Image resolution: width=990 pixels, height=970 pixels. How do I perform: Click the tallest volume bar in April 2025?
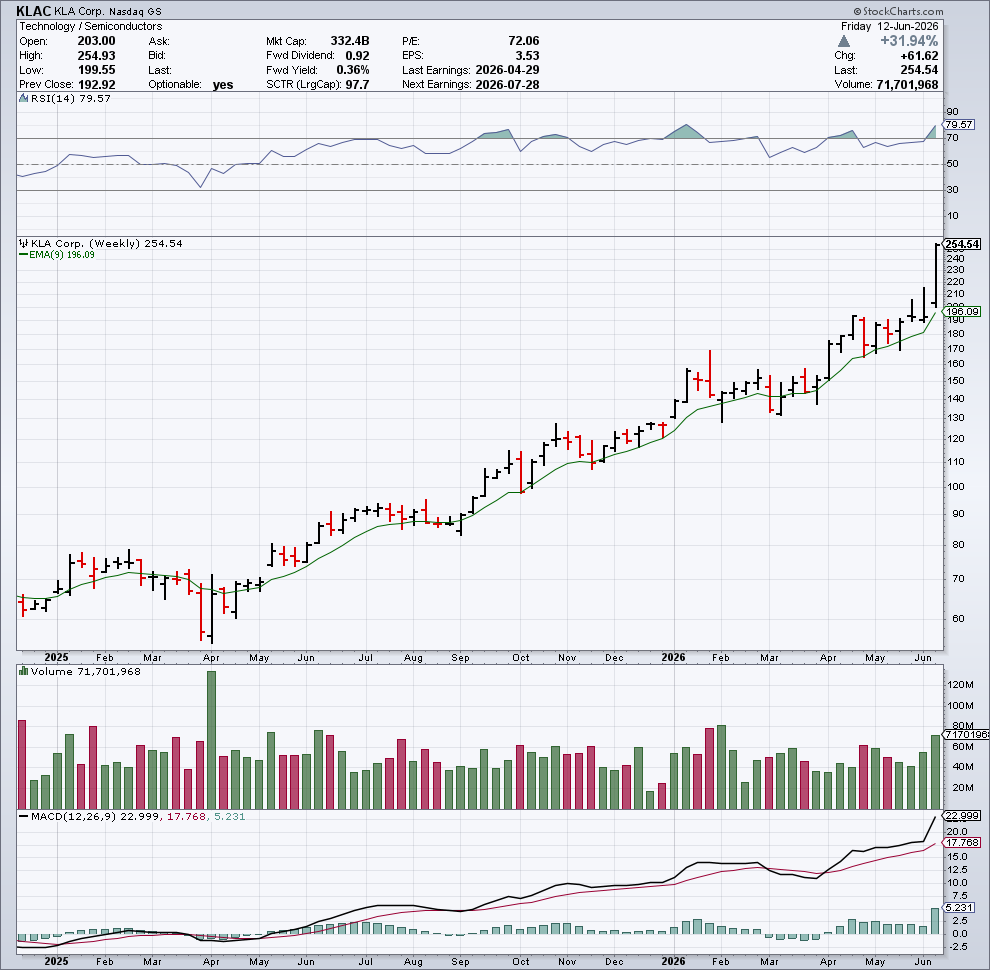click(x=212, y=739)
